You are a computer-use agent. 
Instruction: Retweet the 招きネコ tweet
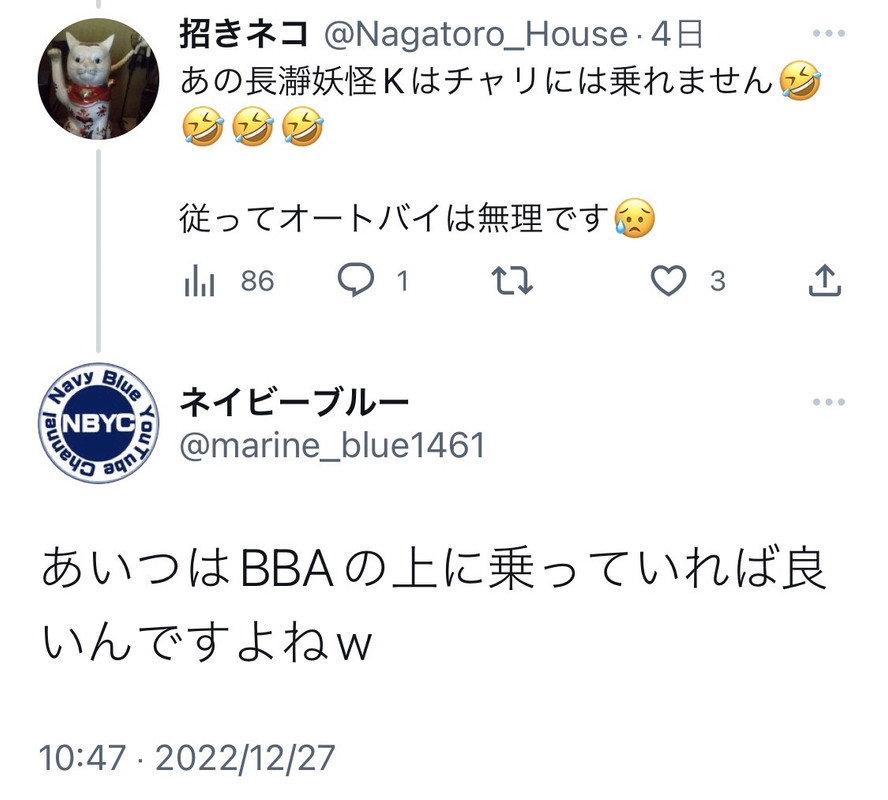tap(512, 281)
